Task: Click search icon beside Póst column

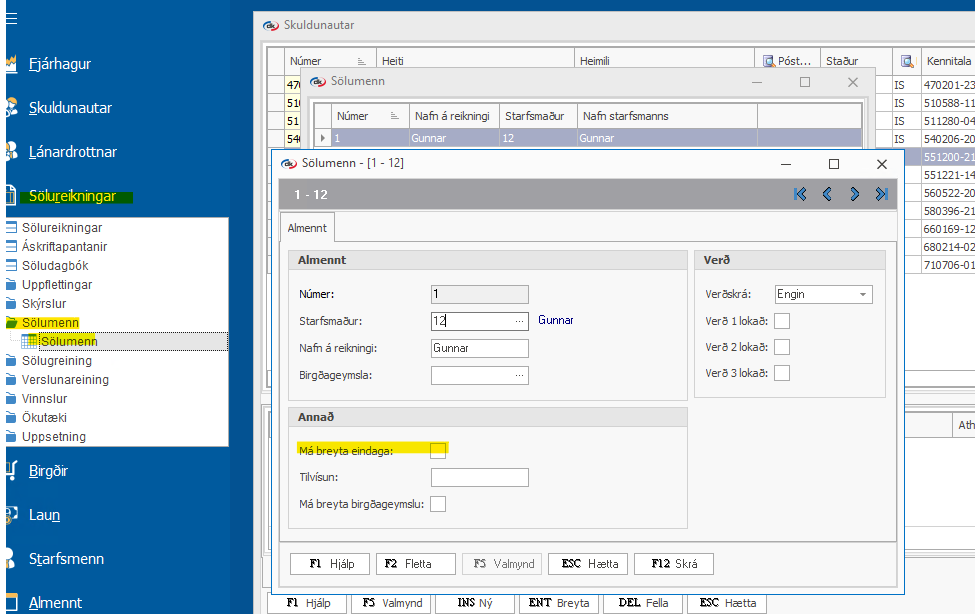Action: click(769, 61)
